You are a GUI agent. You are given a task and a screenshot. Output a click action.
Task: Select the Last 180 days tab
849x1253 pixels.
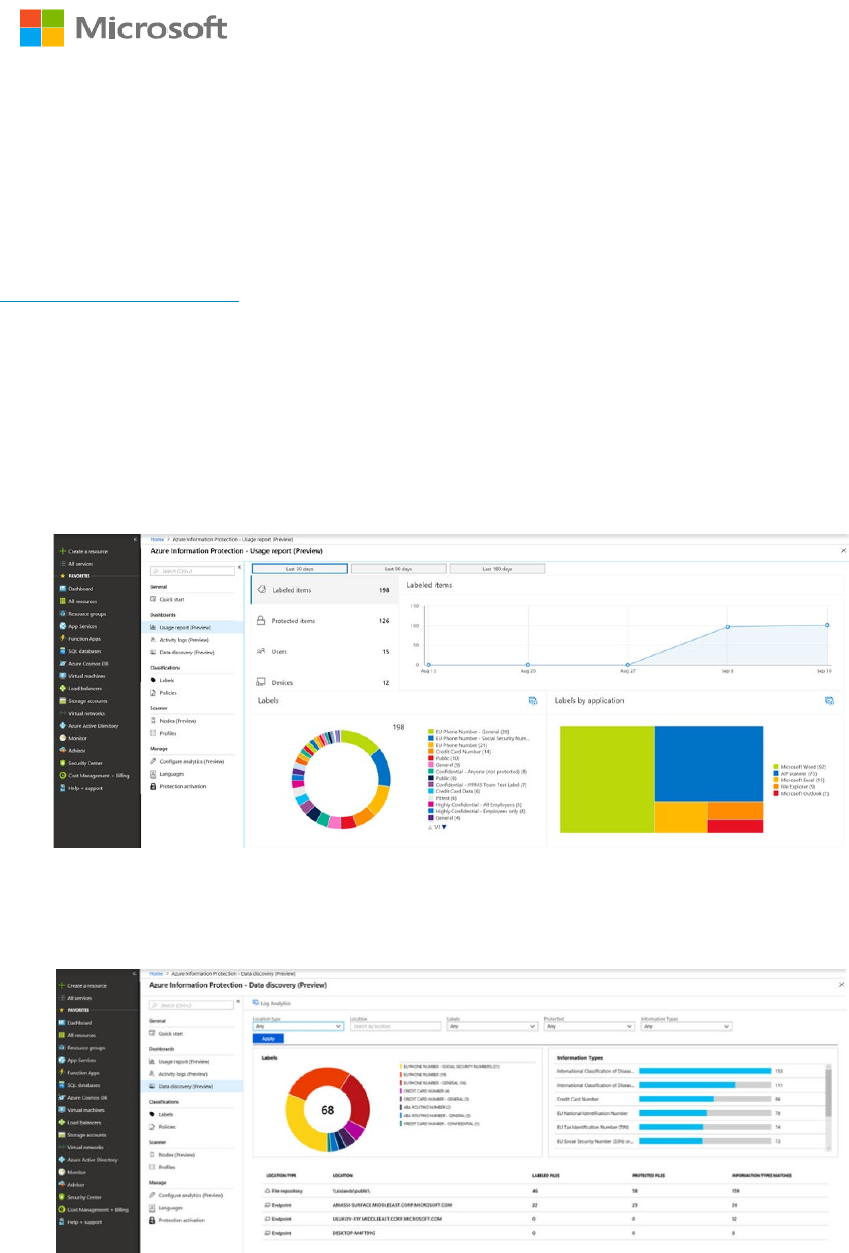point(497,568)
